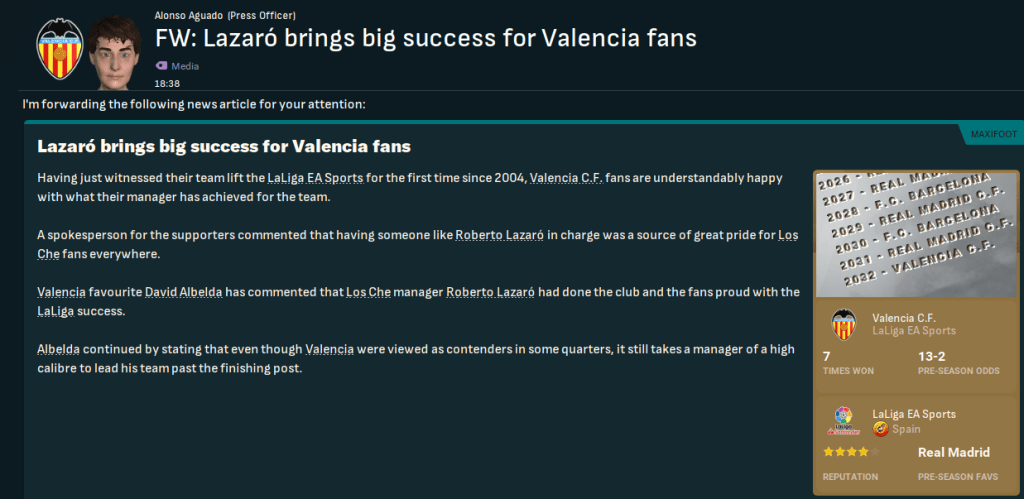Image resolution: width=1024 pixels, height=499 pixels.
Task: Select the Valencia C.F. name in the side panel
Action: 907,317
